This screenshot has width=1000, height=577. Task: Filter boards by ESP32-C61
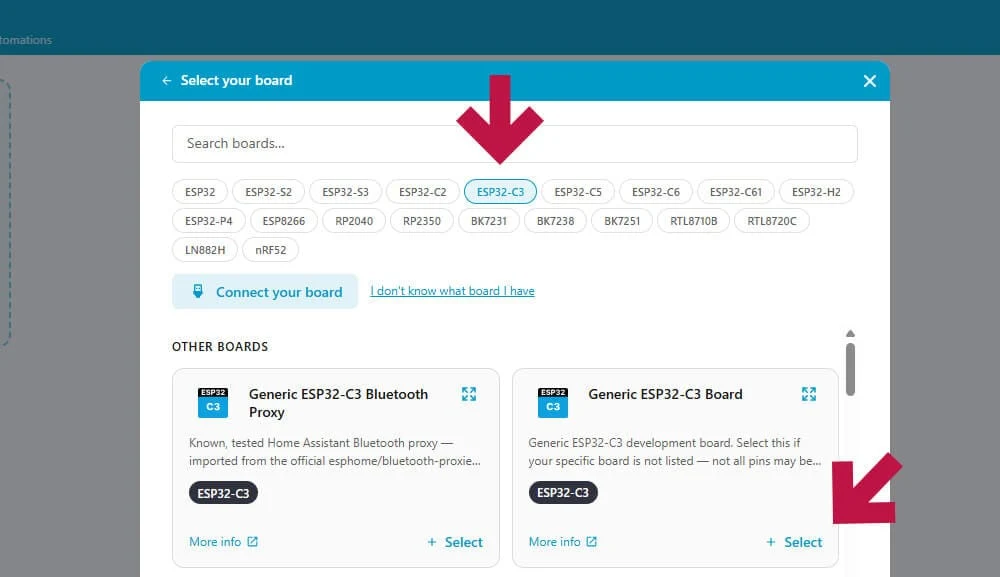[x=735, y=192]
